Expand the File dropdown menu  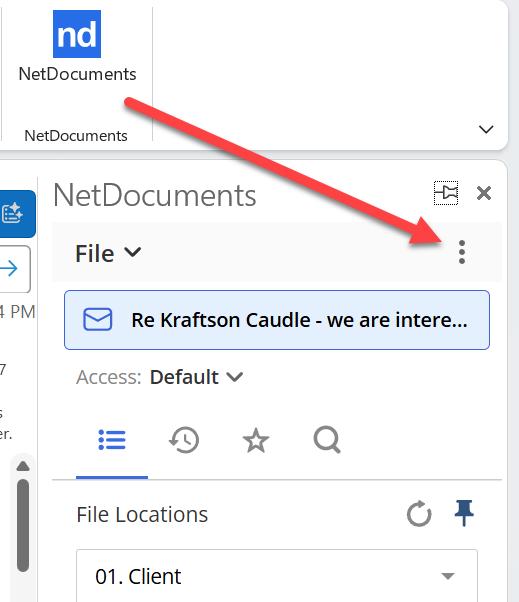pos(108,253)
